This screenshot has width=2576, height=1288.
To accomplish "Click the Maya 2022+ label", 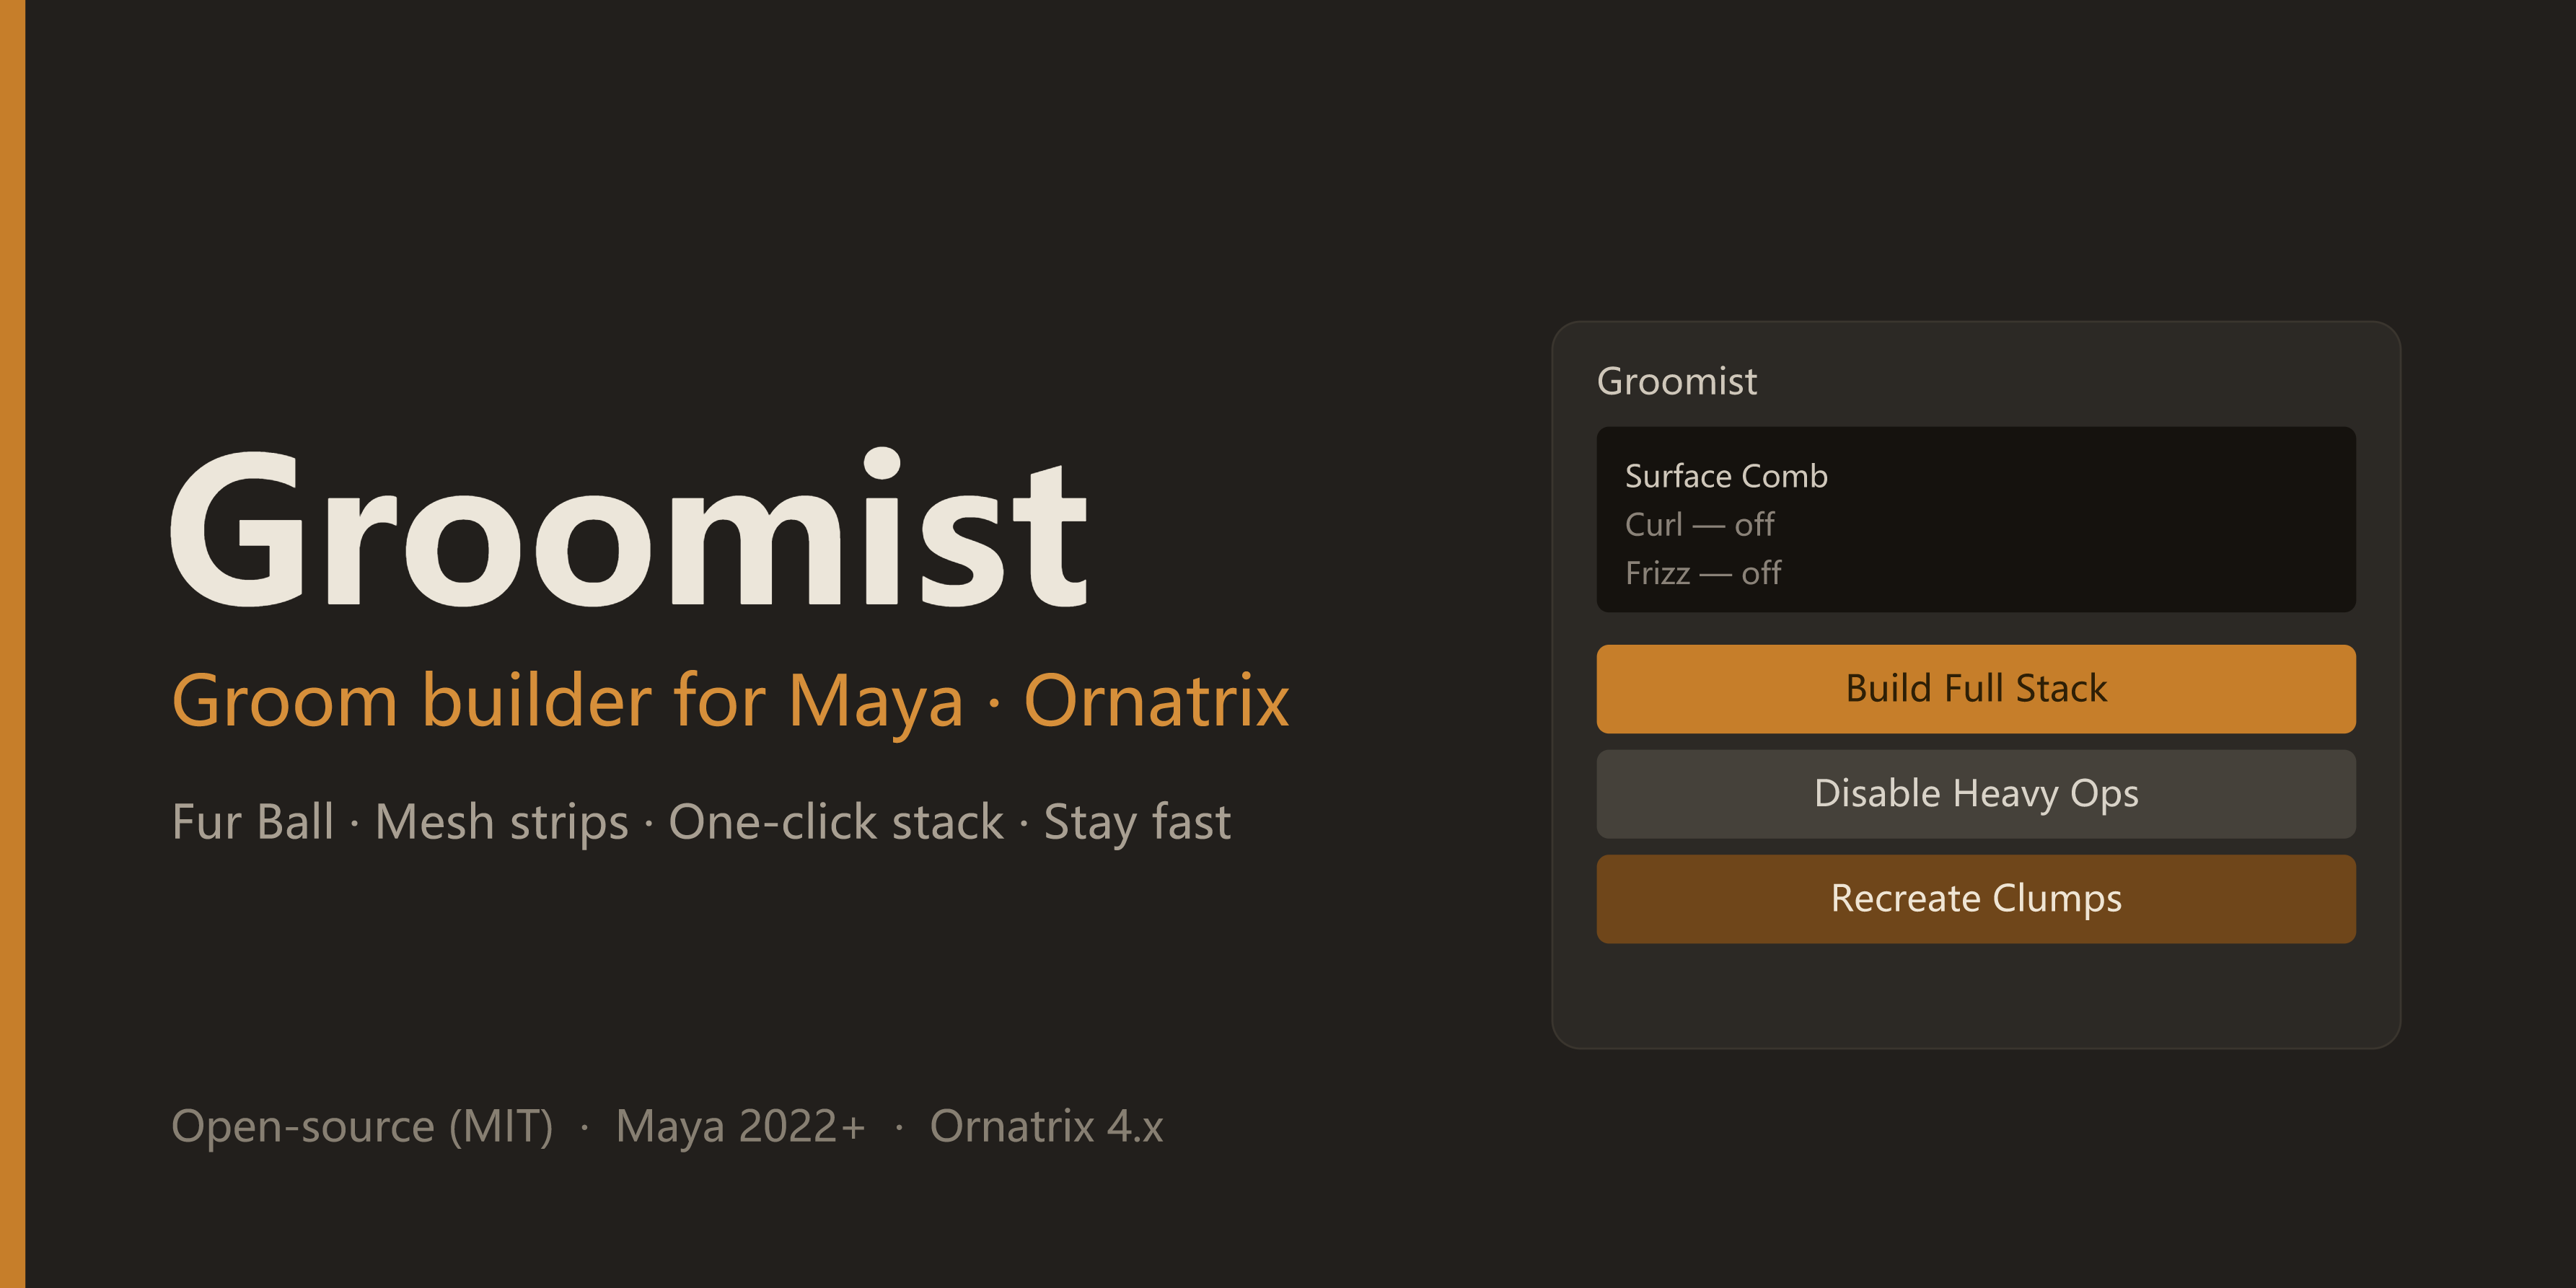I will coord(740,1127).
